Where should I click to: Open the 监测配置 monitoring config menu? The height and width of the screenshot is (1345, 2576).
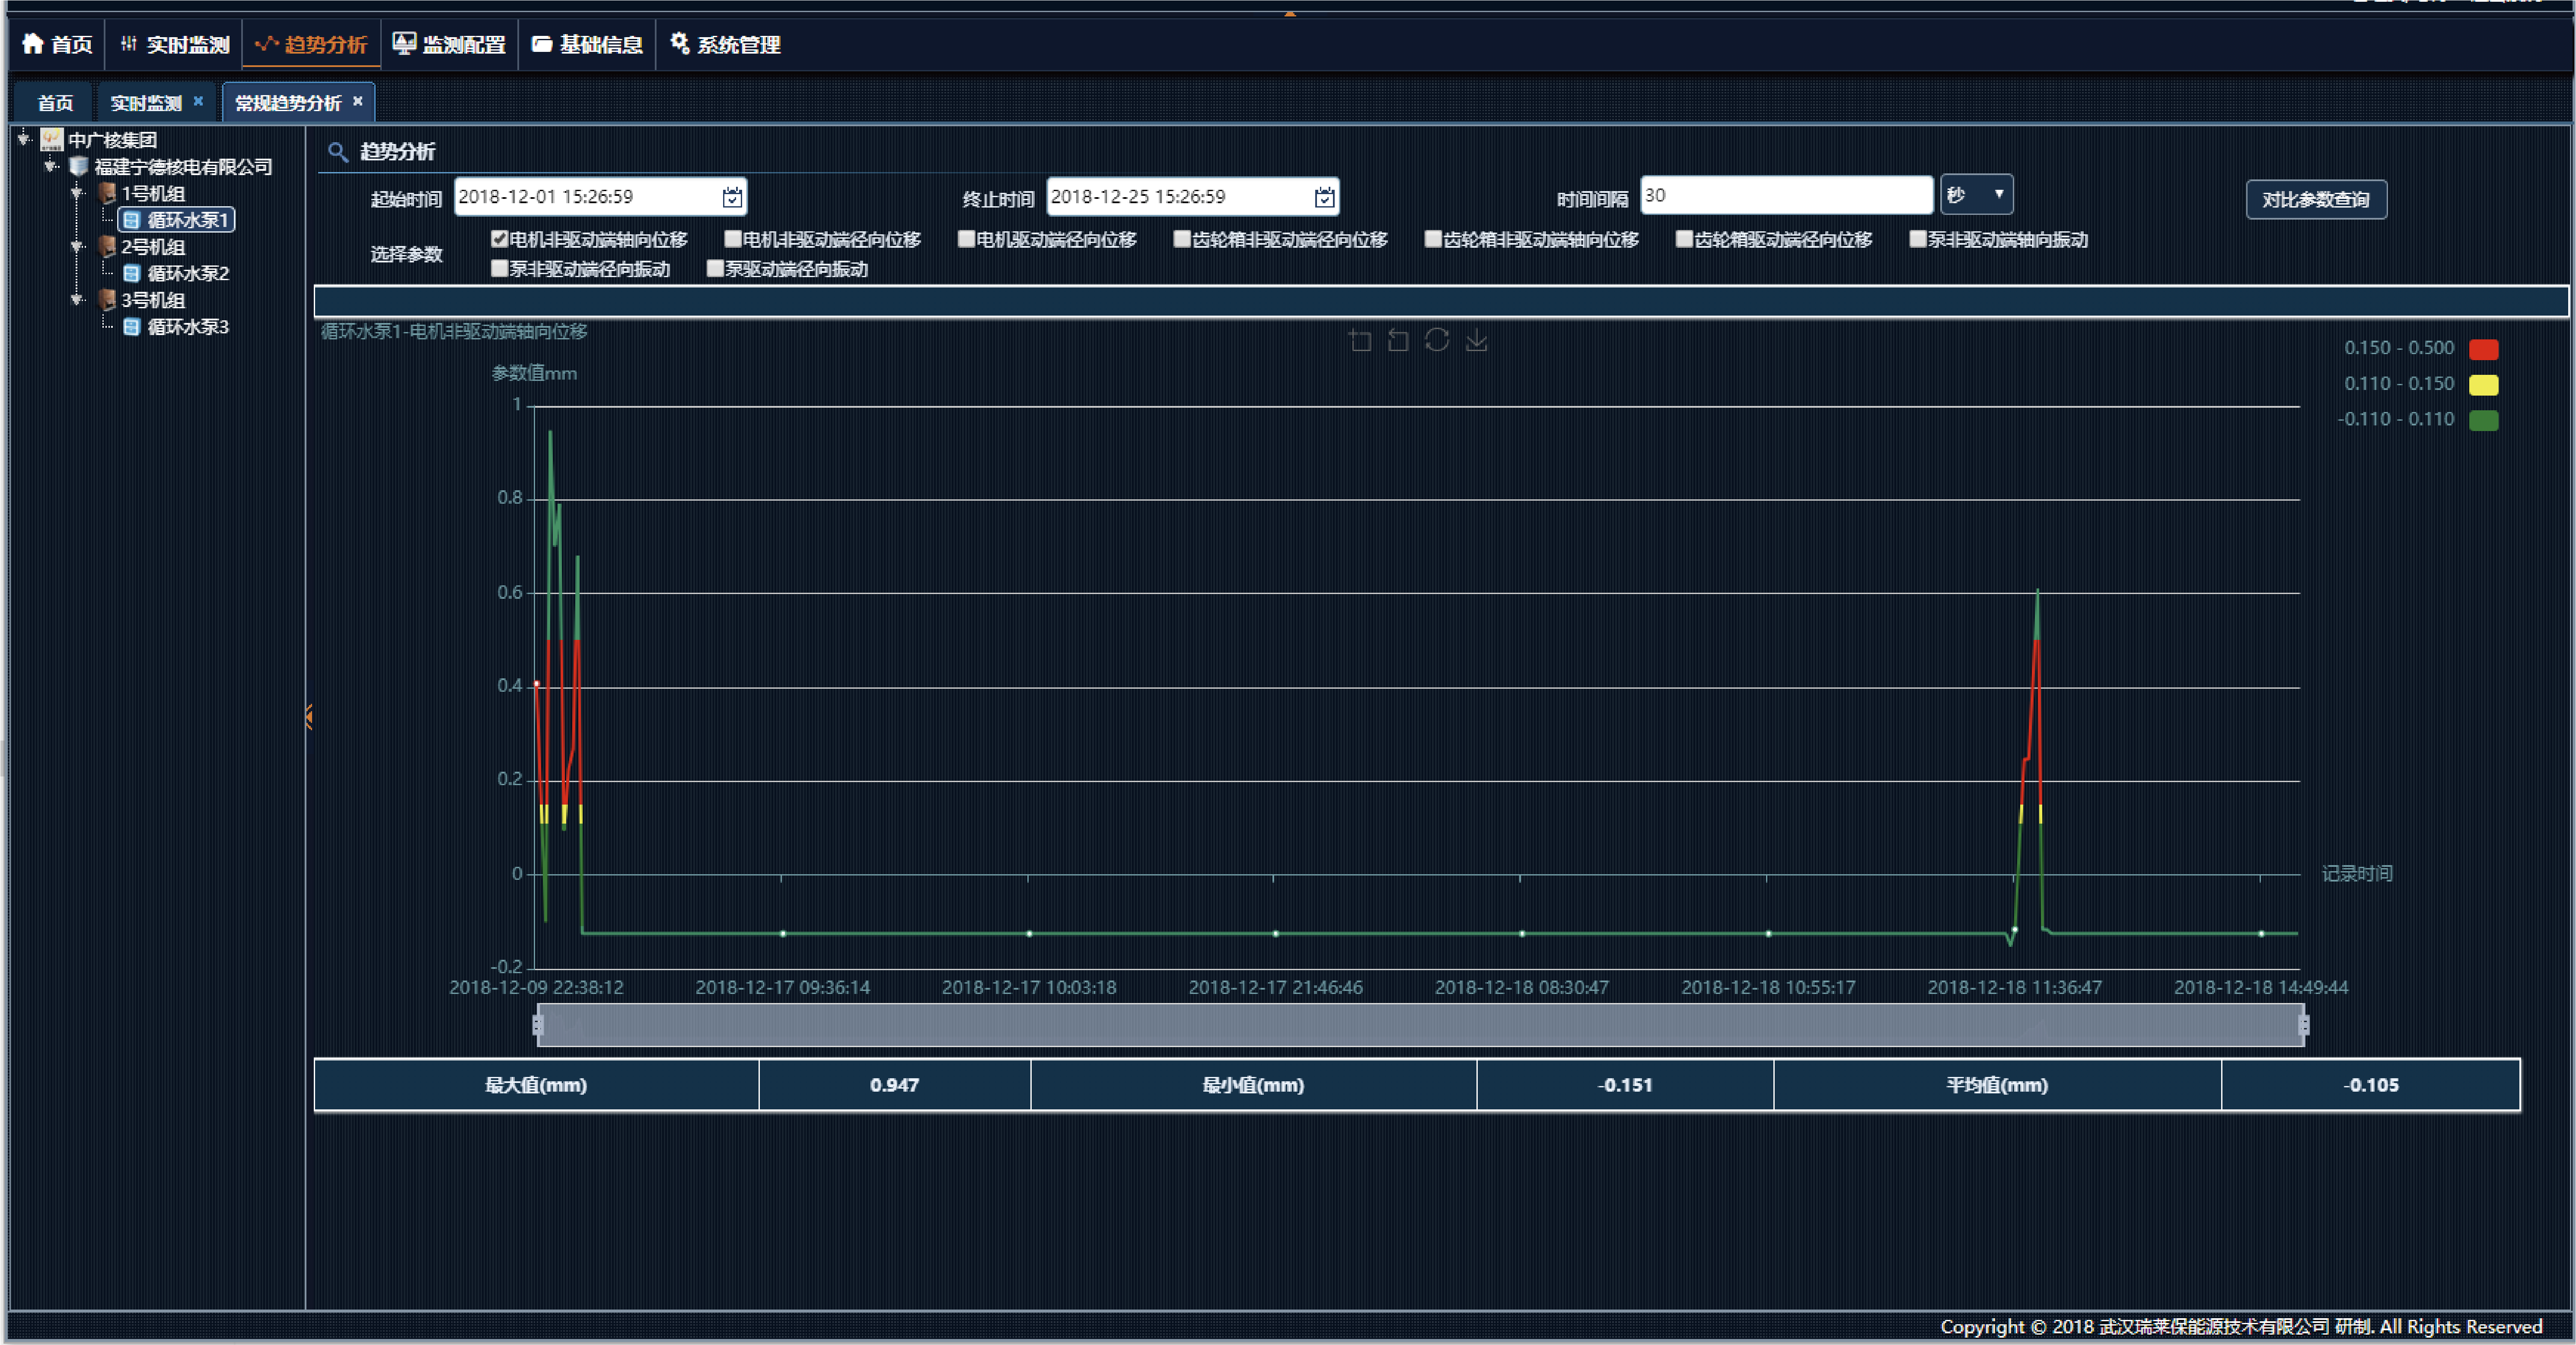(x=449, y=44)
